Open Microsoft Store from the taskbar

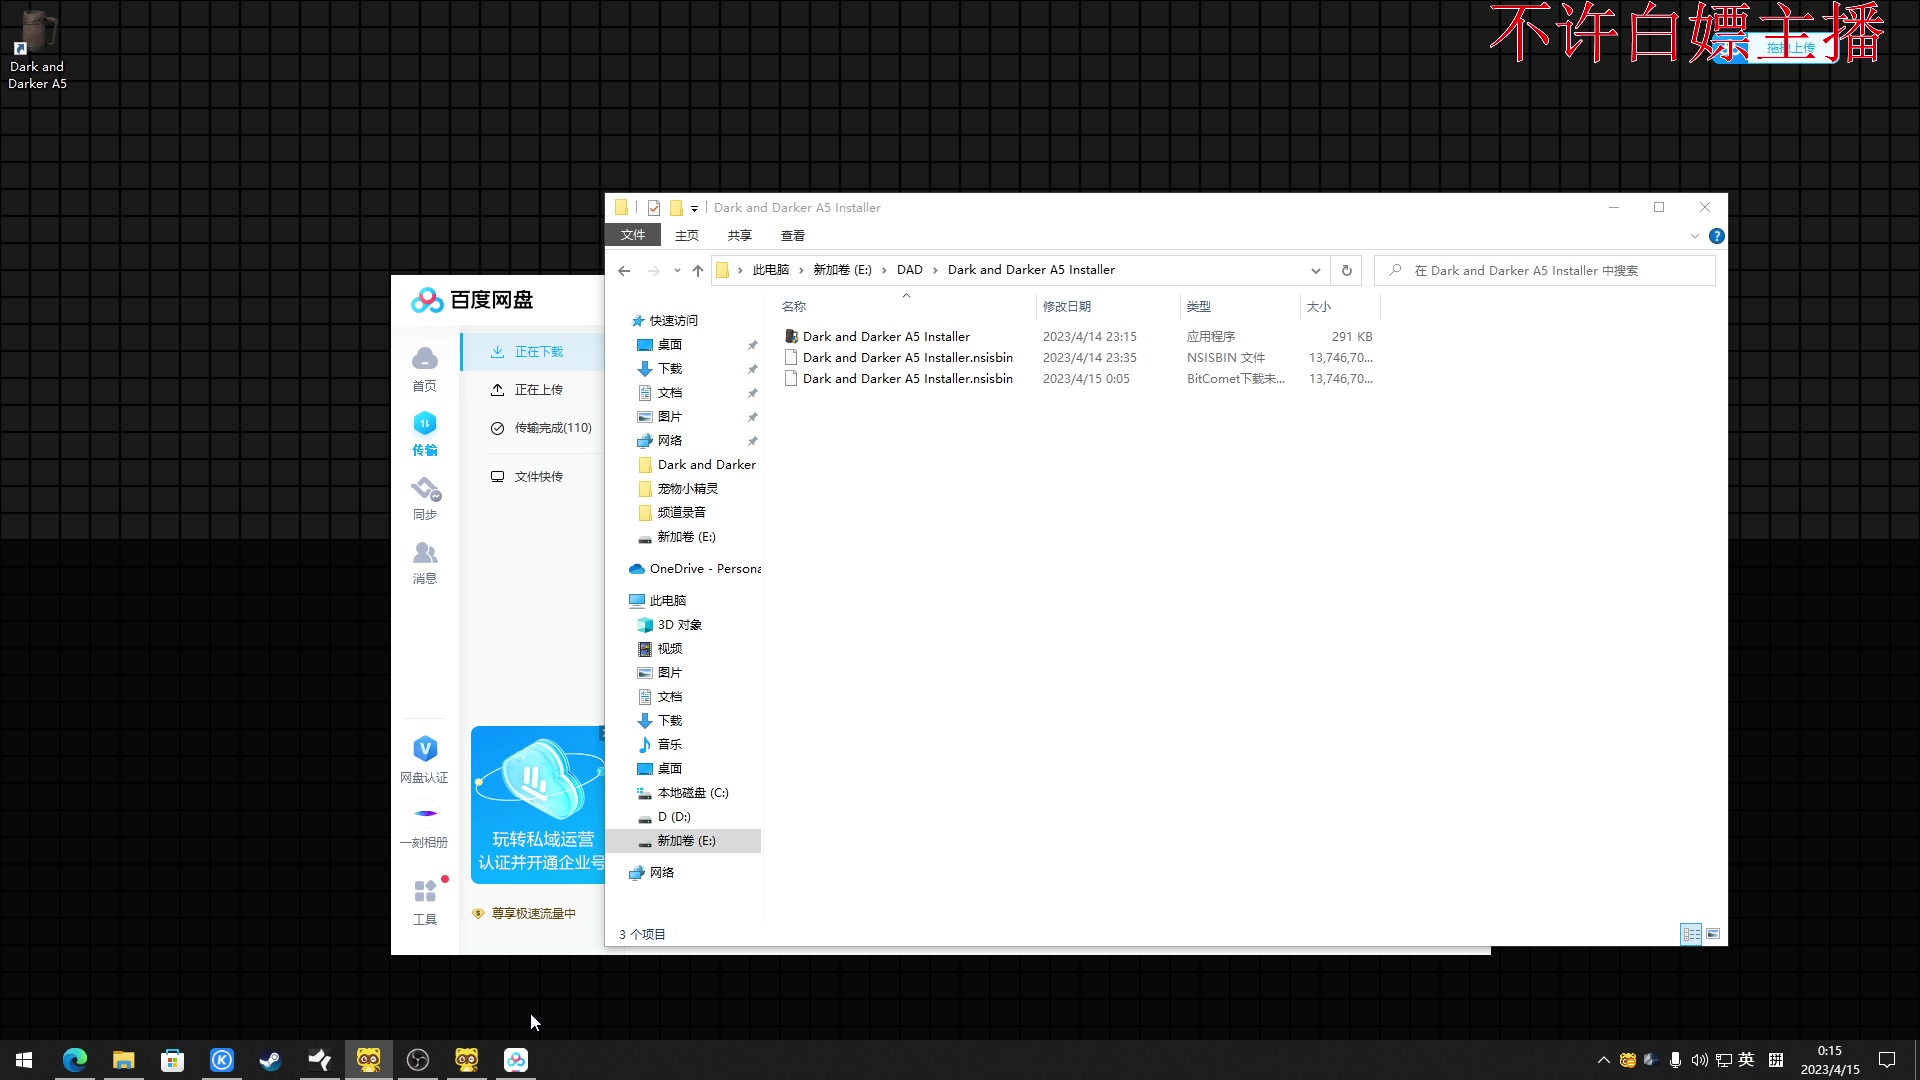click(x=173, y=1060)
